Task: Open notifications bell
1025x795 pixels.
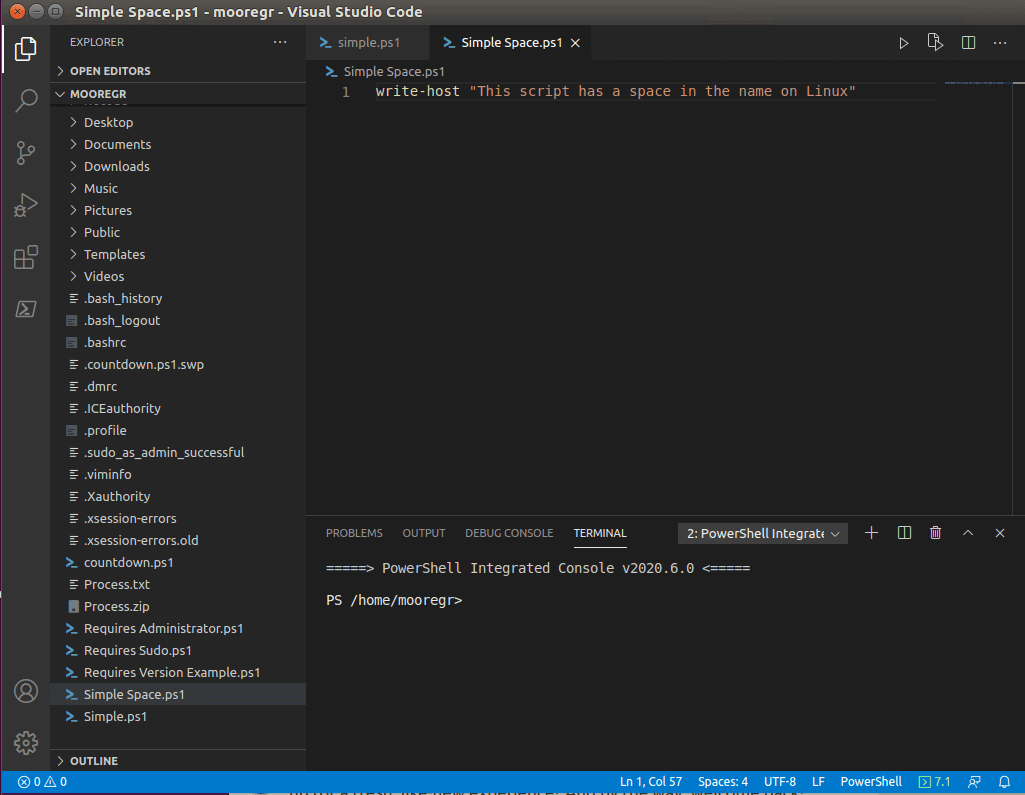Action: click(x=1004, y=781)
